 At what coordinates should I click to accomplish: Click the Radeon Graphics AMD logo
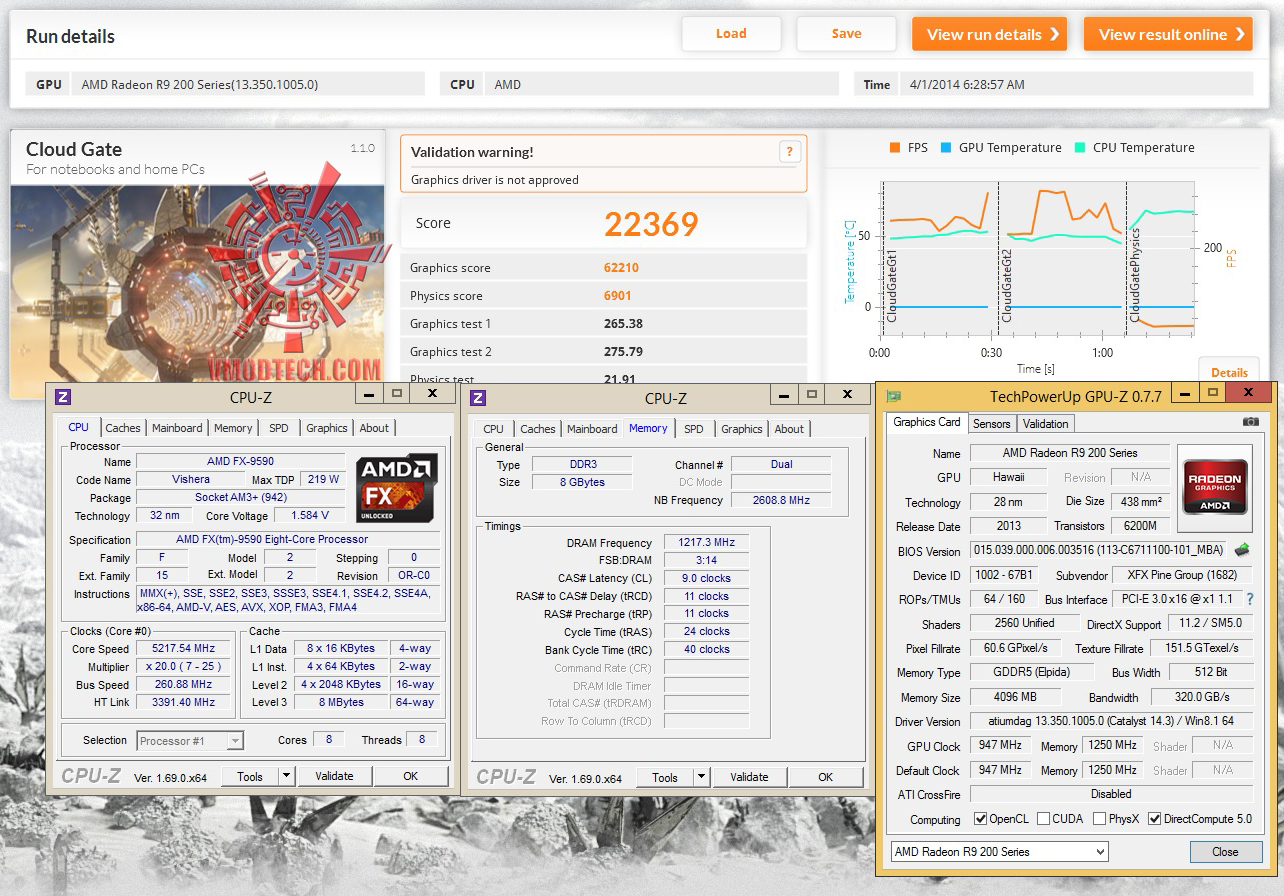pyautogui.click(x=1215, y=487)
